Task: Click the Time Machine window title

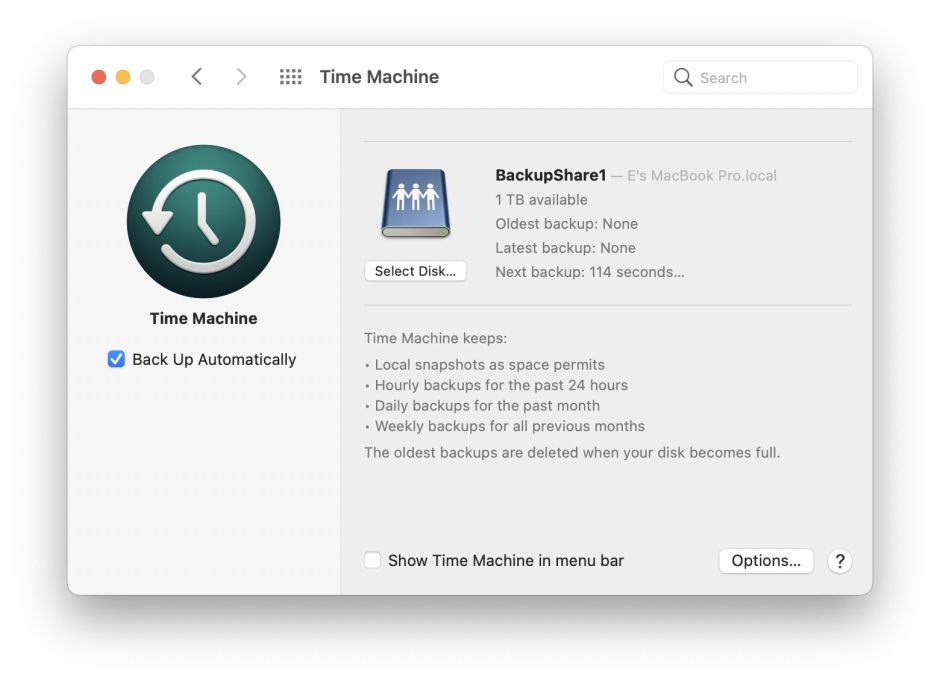Action: pyautogui.click(x=379, y=77)
